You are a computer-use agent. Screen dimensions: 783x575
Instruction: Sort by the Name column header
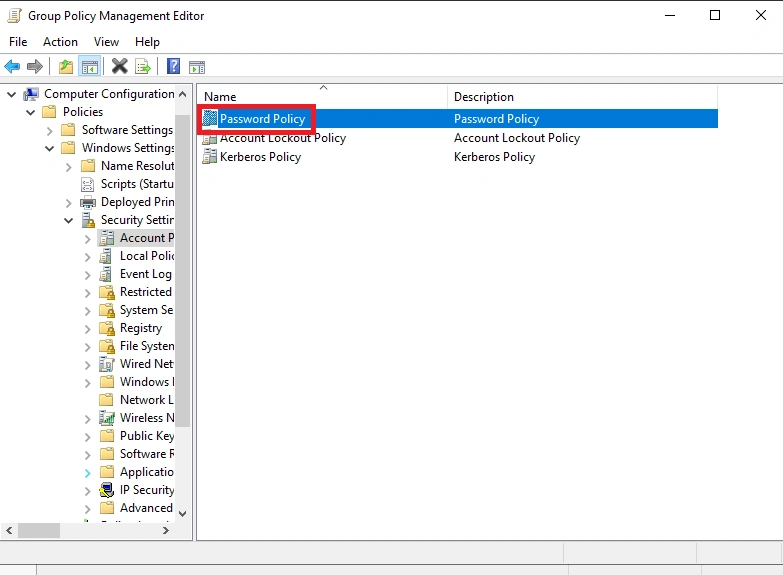pyautogui.click(x=323, y=96)
